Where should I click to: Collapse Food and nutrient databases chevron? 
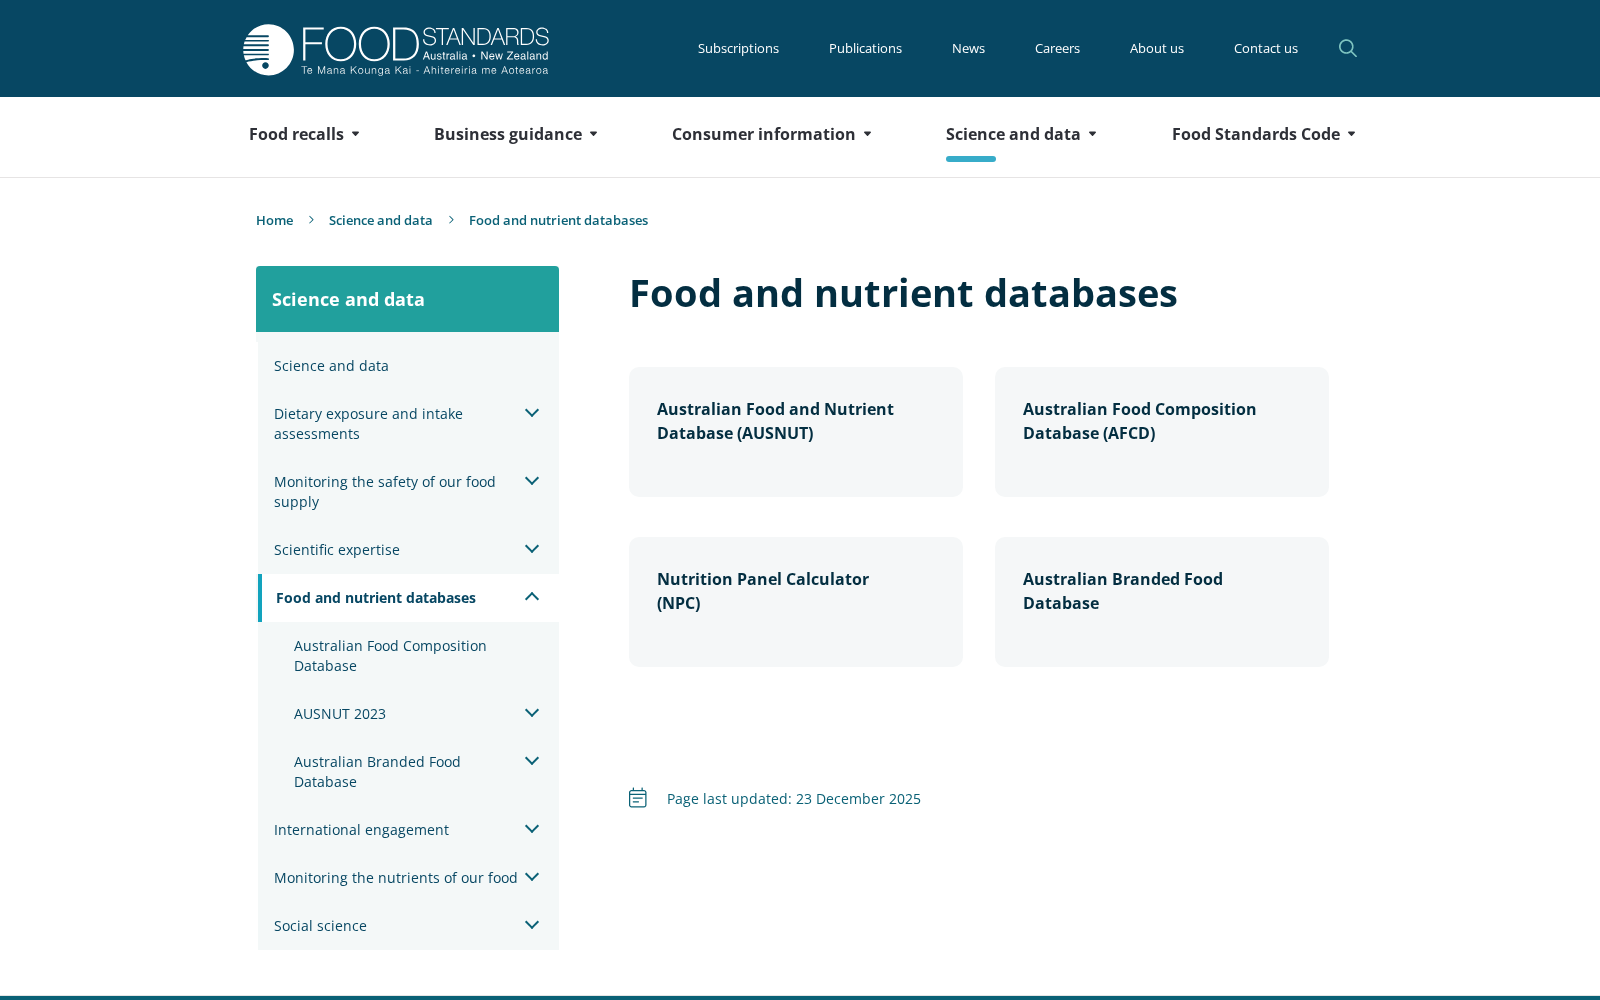[532, 597]
